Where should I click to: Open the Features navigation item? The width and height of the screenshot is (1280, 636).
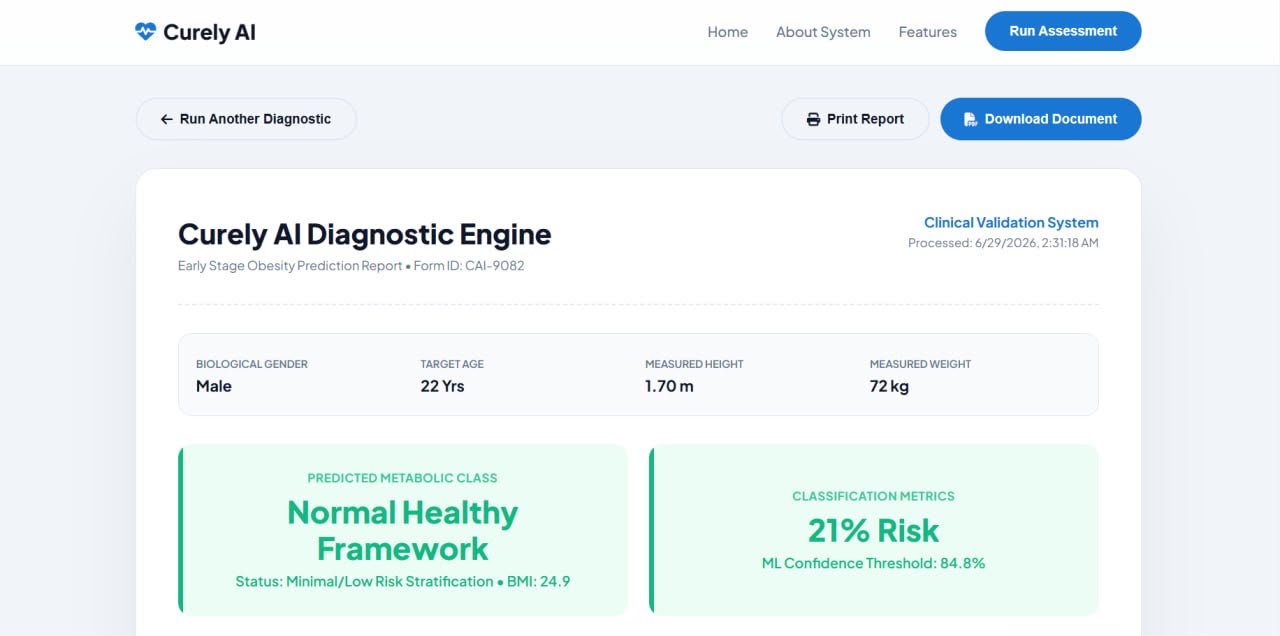click(928, 32)
